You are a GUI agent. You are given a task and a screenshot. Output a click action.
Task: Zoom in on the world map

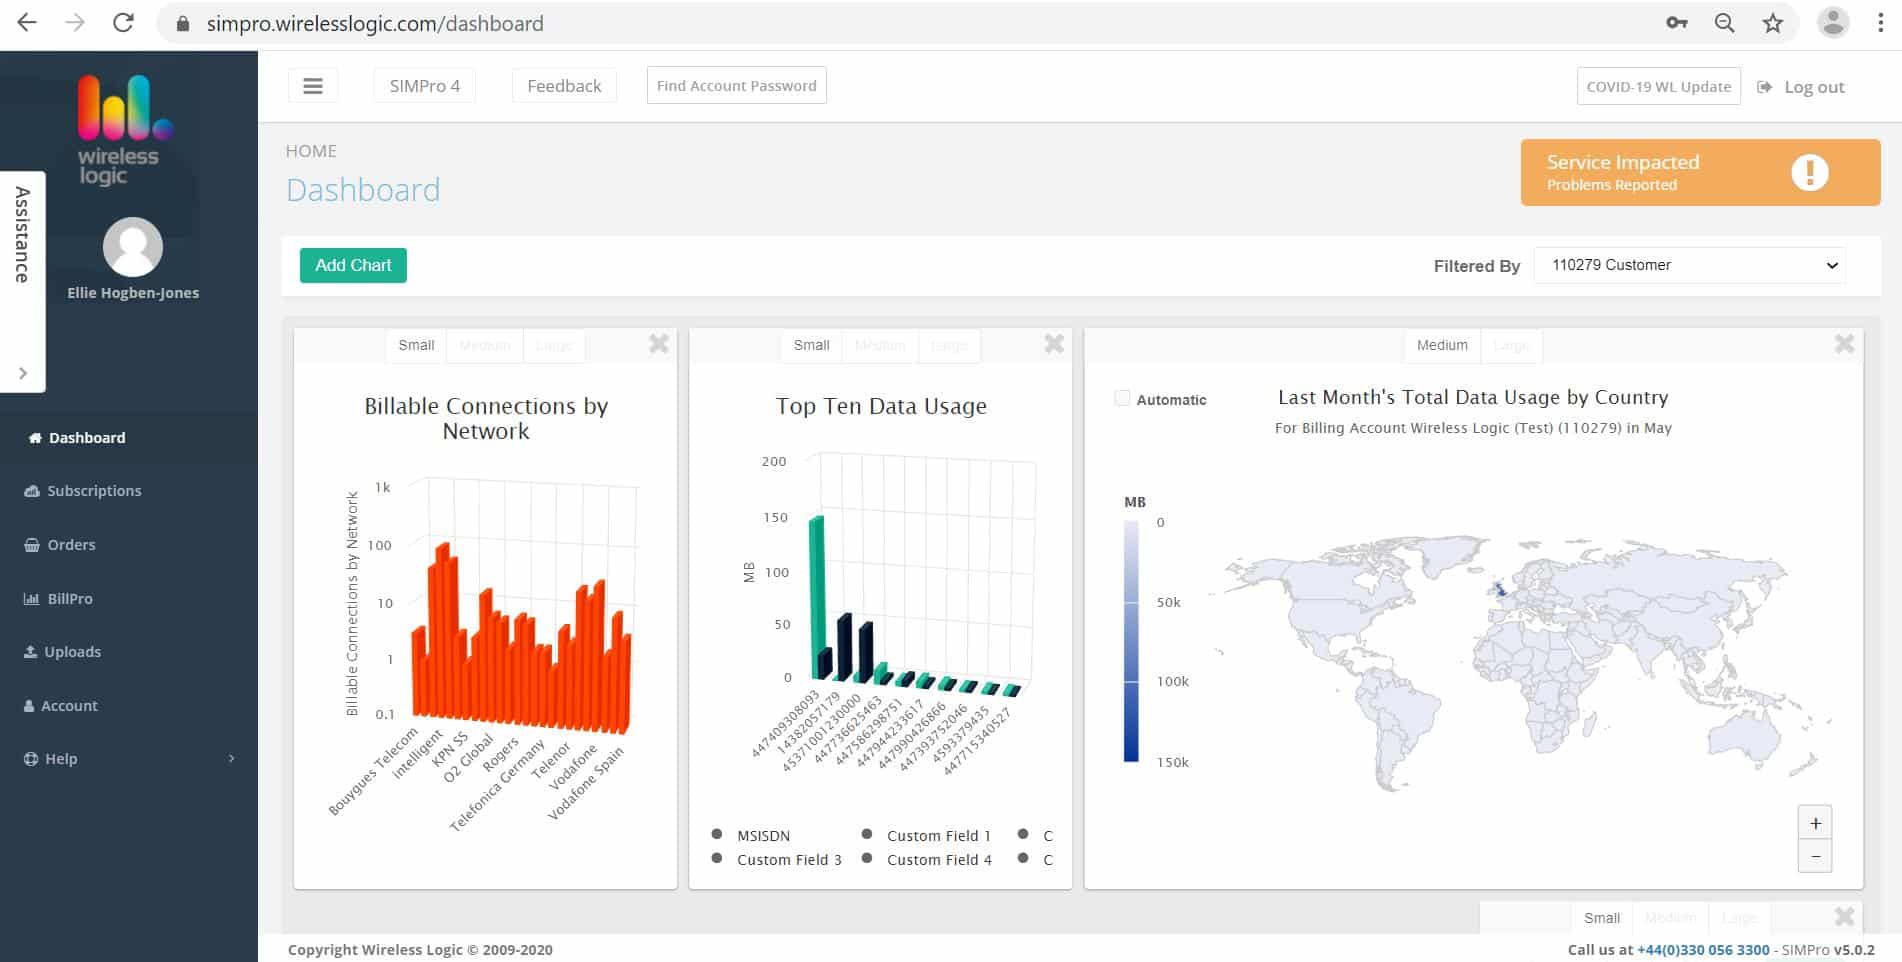(x=1815, y=823)
